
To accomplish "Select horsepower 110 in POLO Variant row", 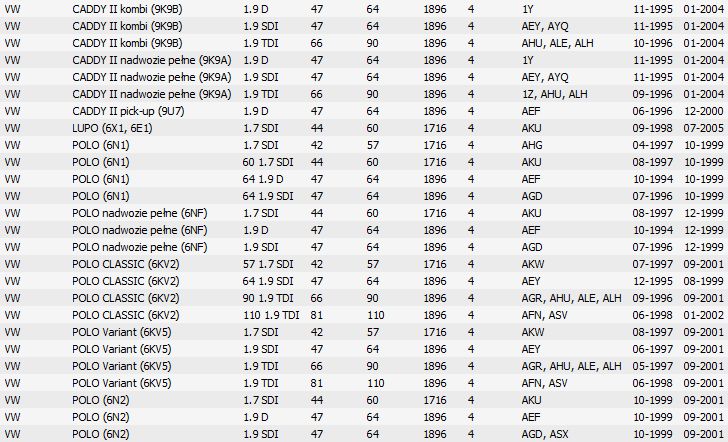I will click(x=376, y=384).
